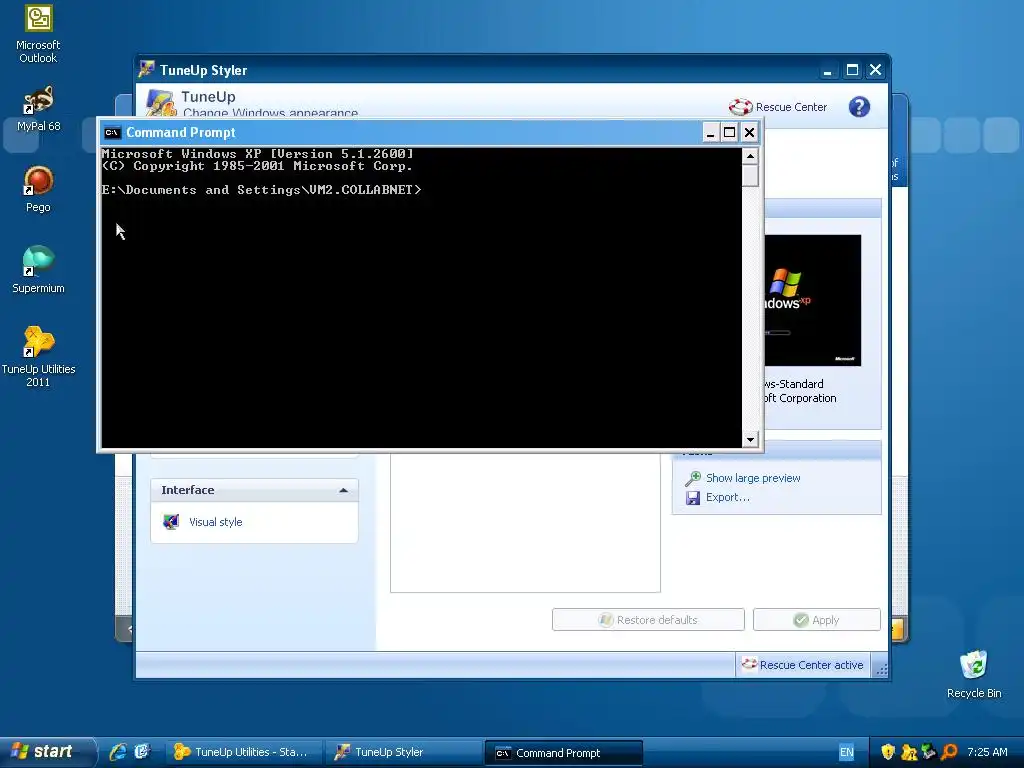
Task: Open TuneUp Utilities 2011 desktop shortcut
Action: tap(38, 357)
